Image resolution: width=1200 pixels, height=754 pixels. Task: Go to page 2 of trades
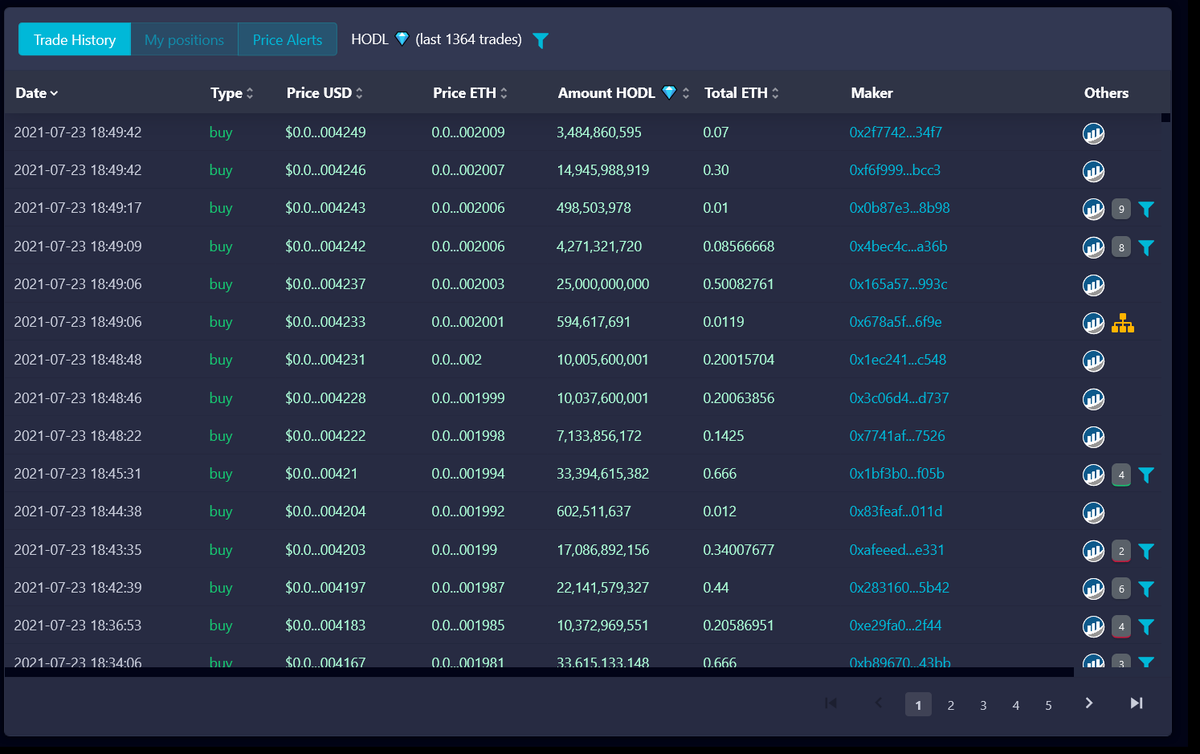tap(951, 705)
